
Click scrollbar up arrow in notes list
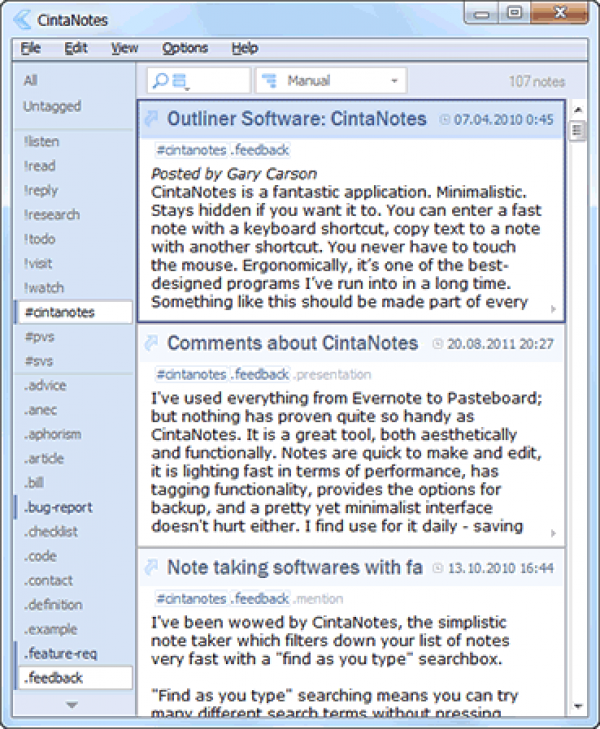pos(578,110)
